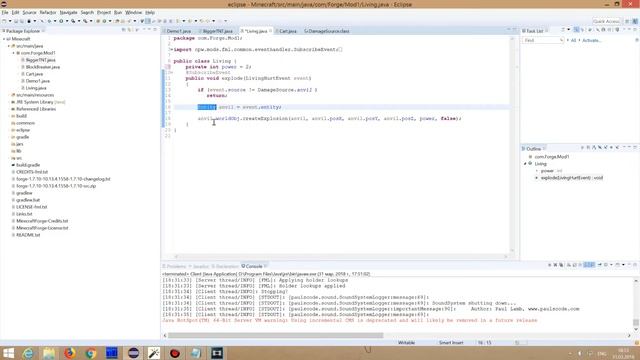Image resolution: width=640 pixels, height=360 pixels.
Task: Switch to the Demo1.java editor tab
Action: (179, 31)
